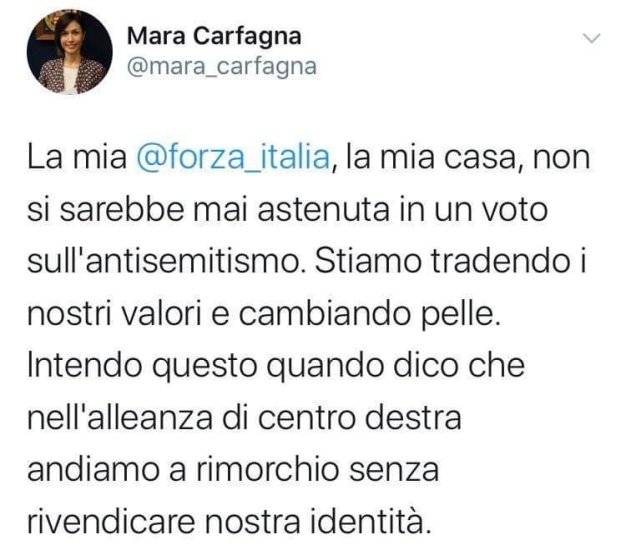Screen dimensions: 626x555
Task: Open the @forza_italia mention link
Action: pos(234,158)
